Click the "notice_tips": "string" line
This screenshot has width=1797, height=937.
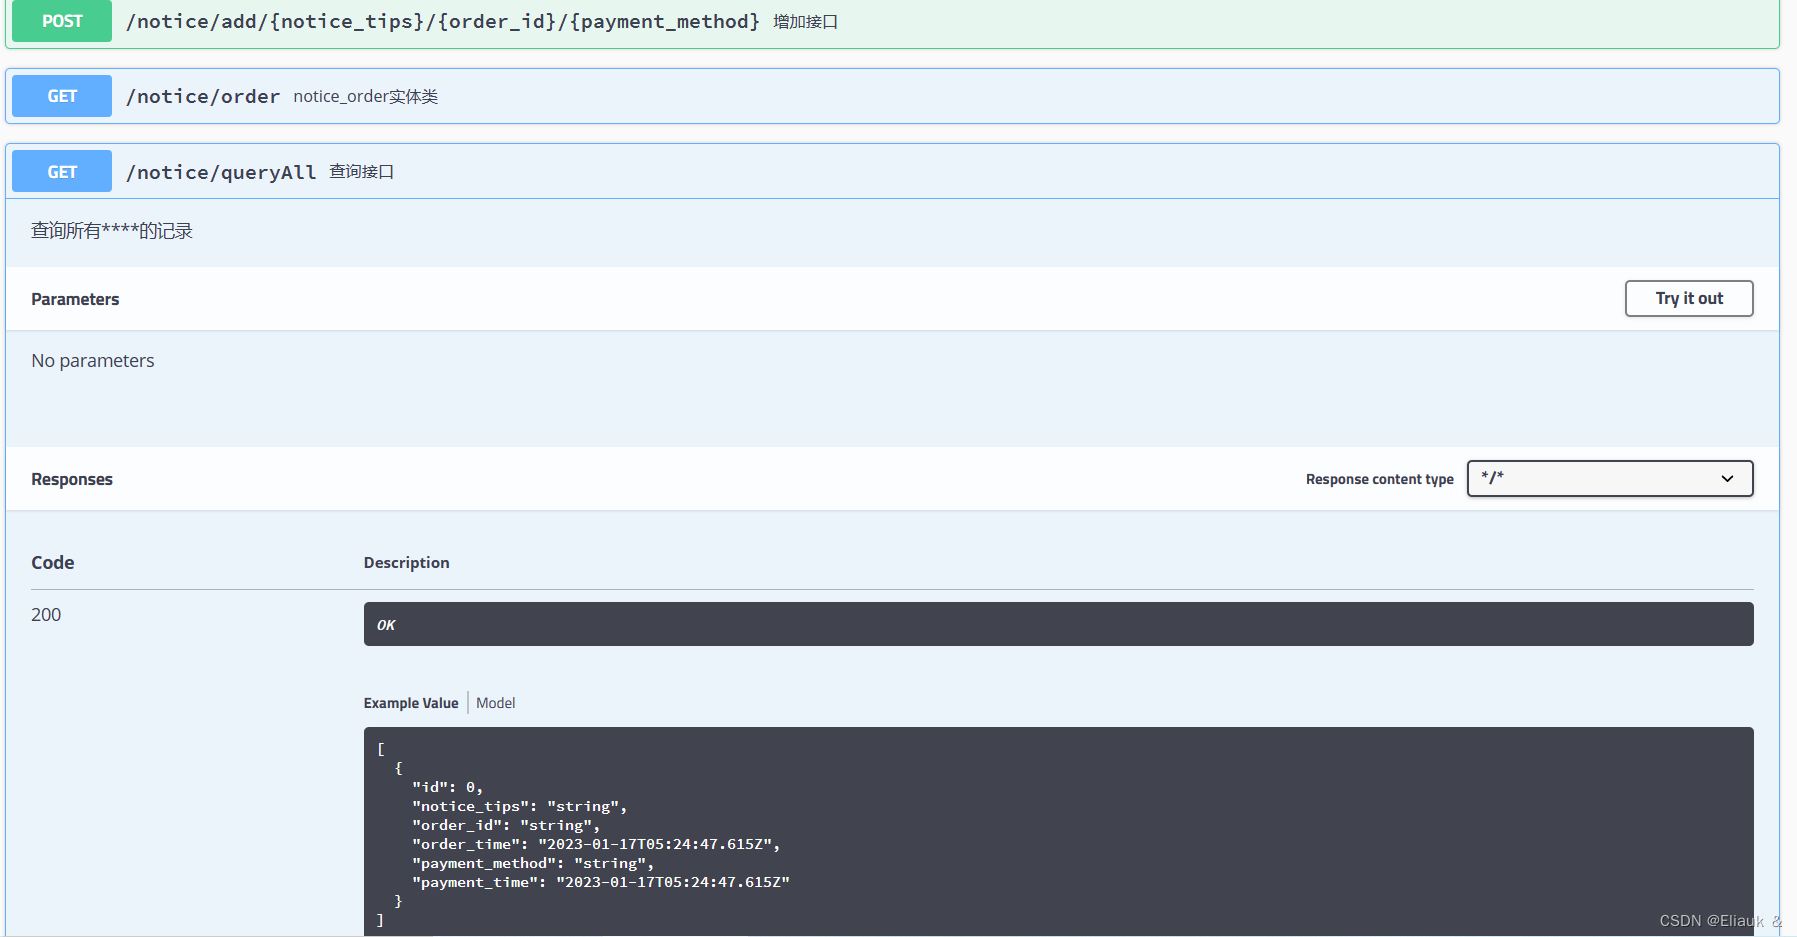(520, 806)
